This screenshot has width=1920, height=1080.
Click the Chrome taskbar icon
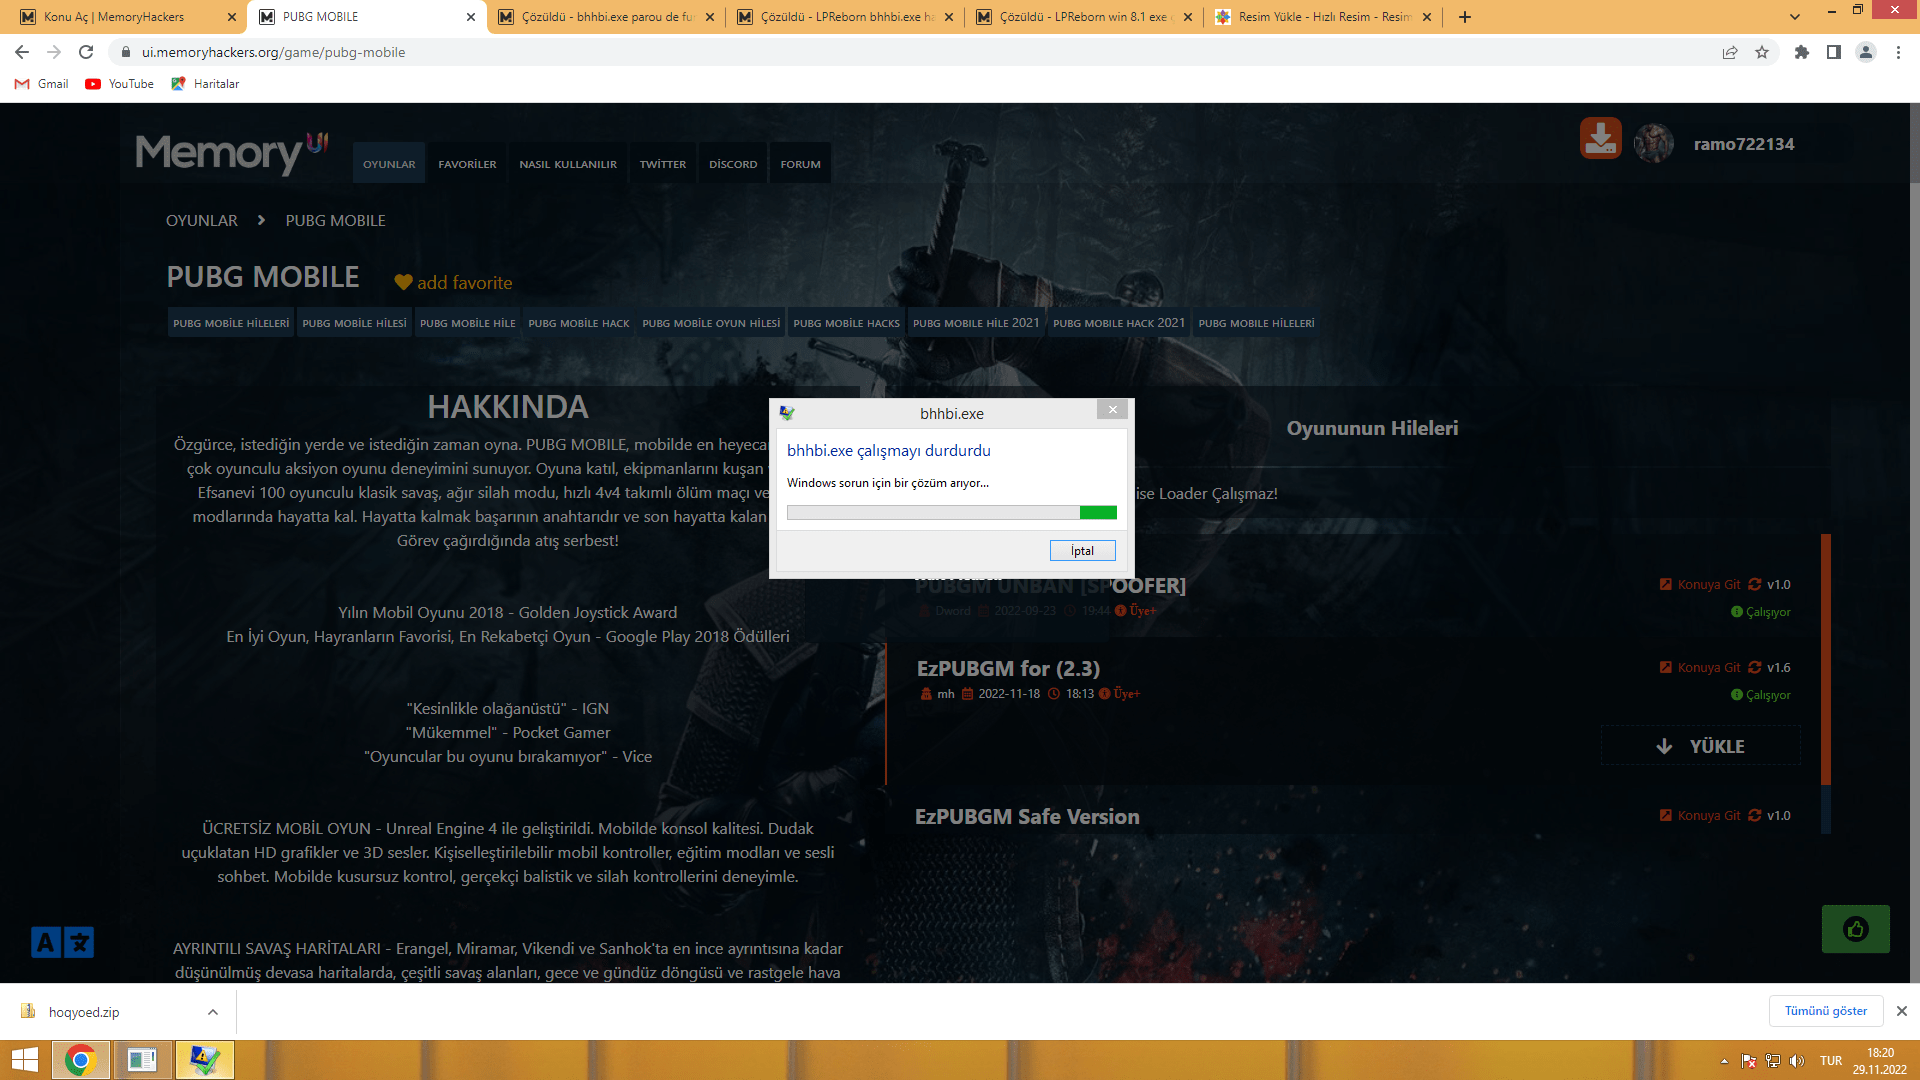[x=81, y=1060]
